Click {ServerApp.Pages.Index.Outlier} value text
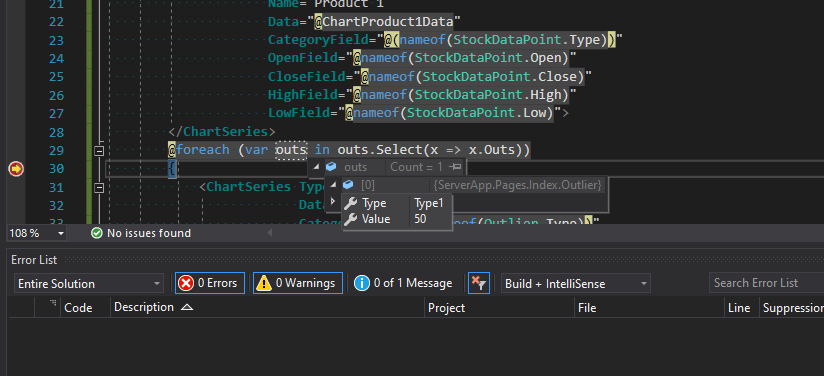824x376 pixels. click(518, 185)
